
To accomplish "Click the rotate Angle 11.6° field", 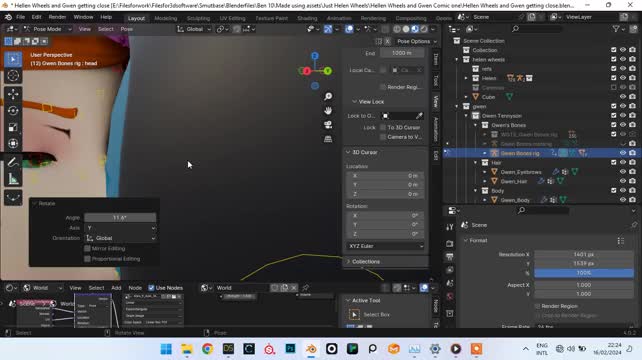I will pyautogui.click(x=120, y=218).
